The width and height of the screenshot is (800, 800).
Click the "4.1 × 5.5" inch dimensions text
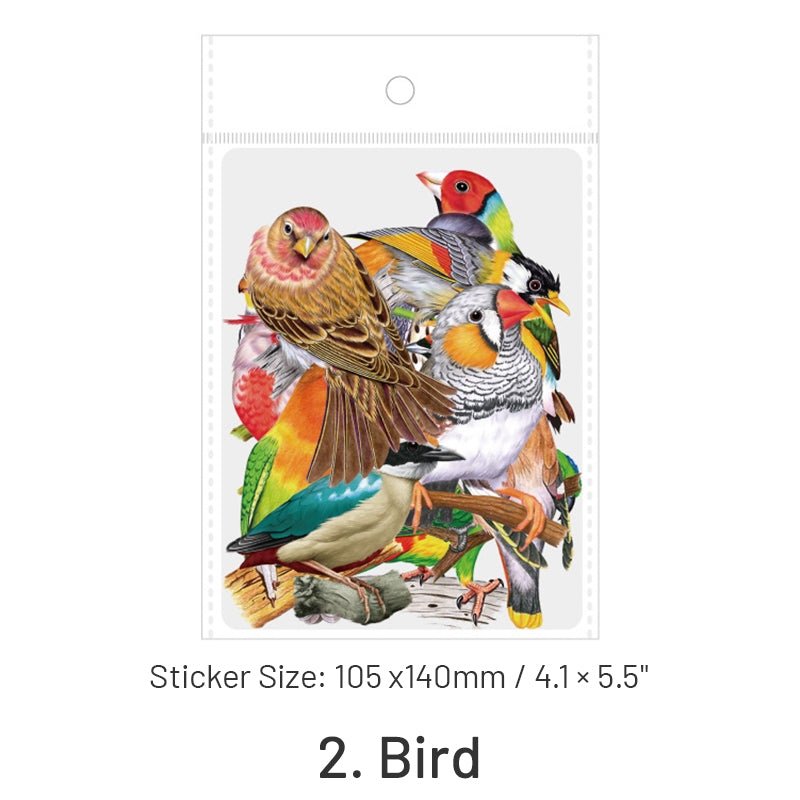click(x=591, y=677)
